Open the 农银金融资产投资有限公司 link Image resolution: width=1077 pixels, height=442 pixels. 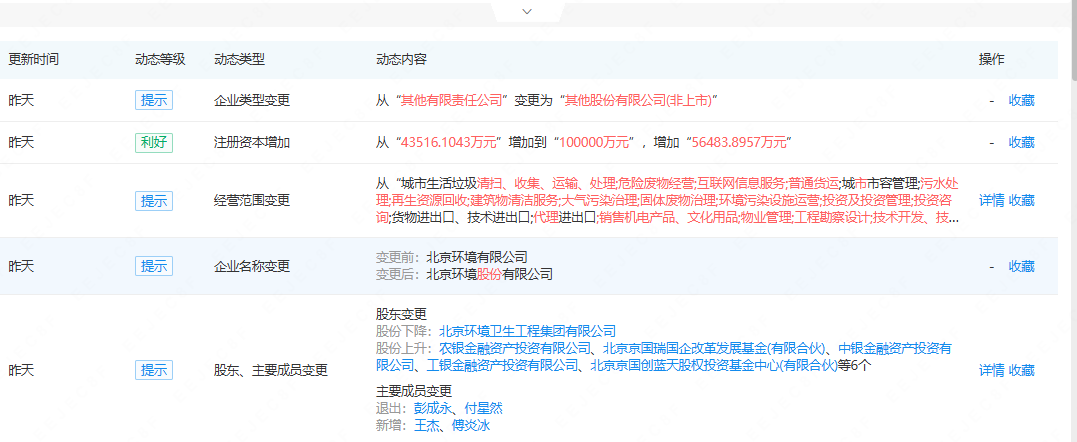[x=515, y=348]
